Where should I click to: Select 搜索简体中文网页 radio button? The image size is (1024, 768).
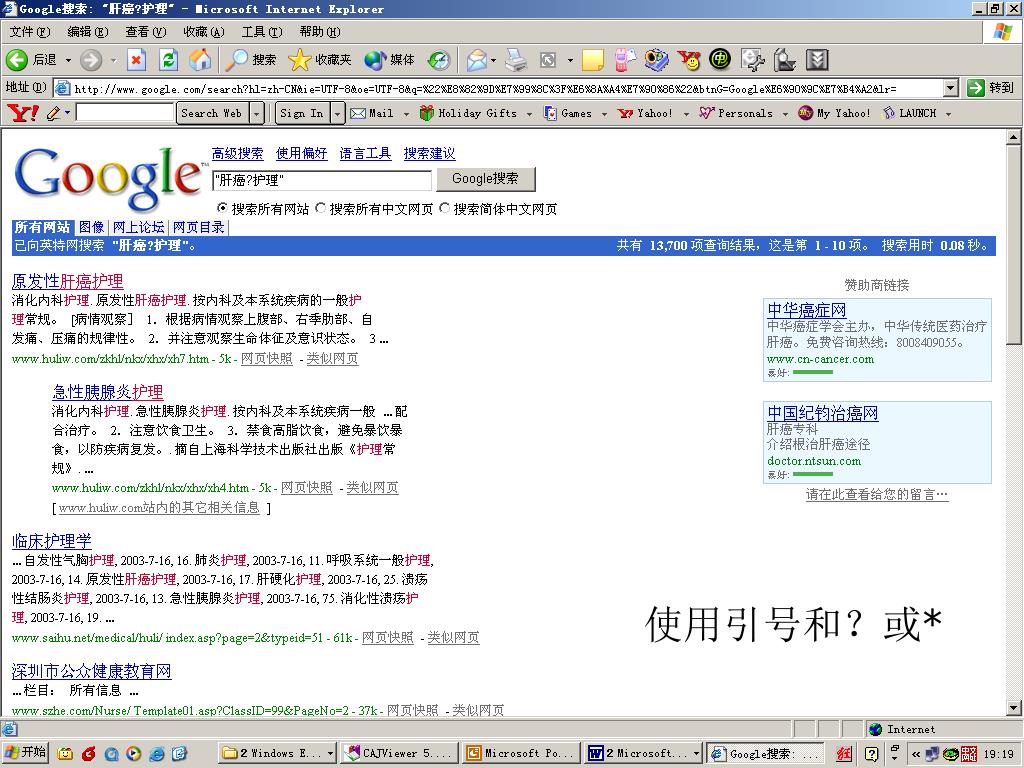[x=444, y=208]
